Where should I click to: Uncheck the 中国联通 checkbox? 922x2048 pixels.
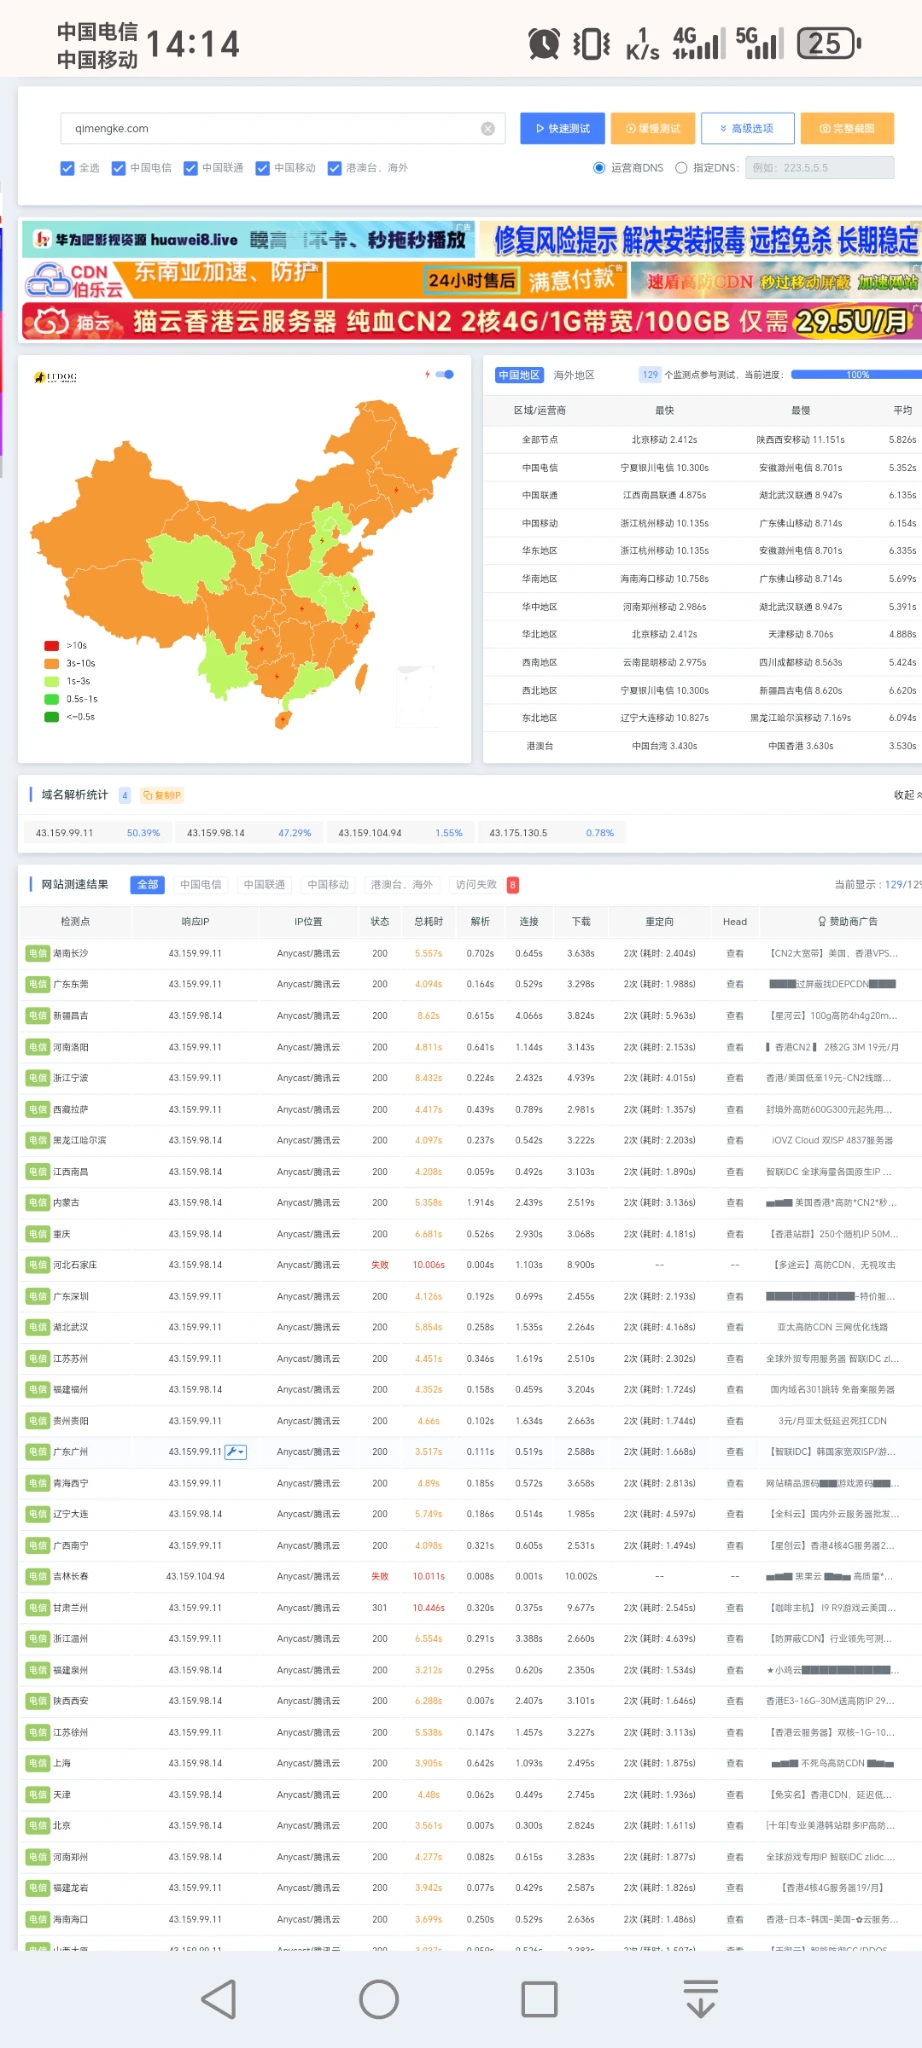coord(190,168)
